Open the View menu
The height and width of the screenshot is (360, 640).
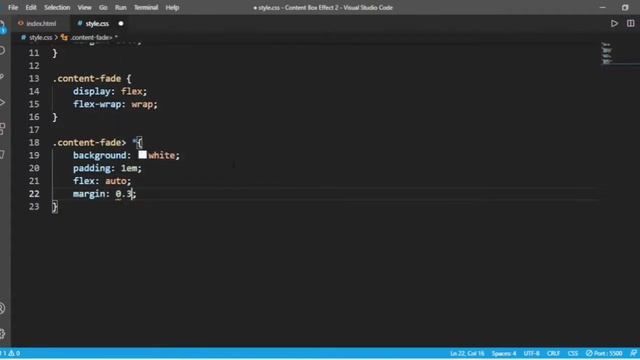tap(84, 8)
